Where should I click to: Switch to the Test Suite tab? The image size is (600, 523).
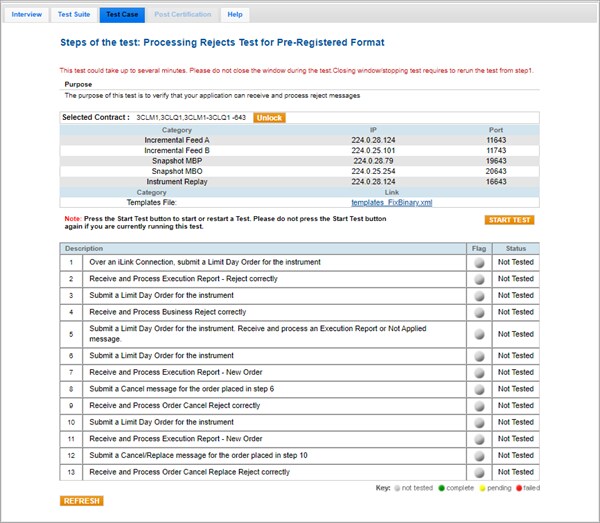point(76,15)
